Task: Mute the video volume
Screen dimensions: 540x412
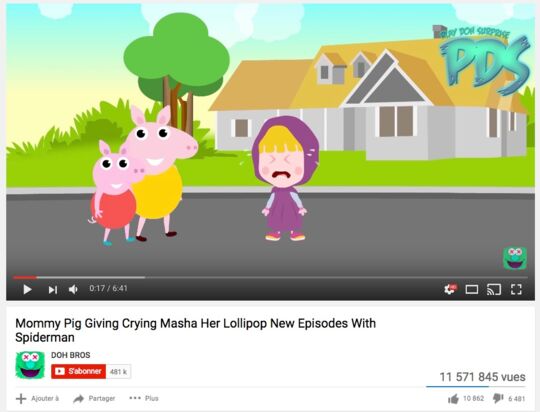Action: [73, 289]
